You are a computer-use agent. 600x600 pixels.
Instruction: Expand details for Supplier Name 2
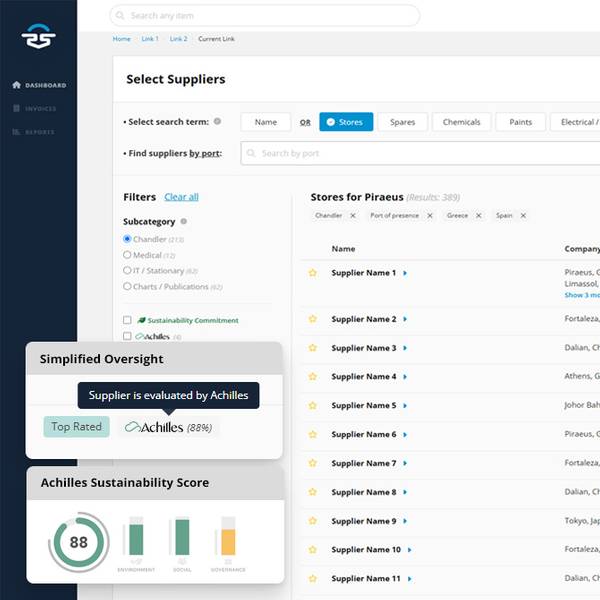coord(405,319)
